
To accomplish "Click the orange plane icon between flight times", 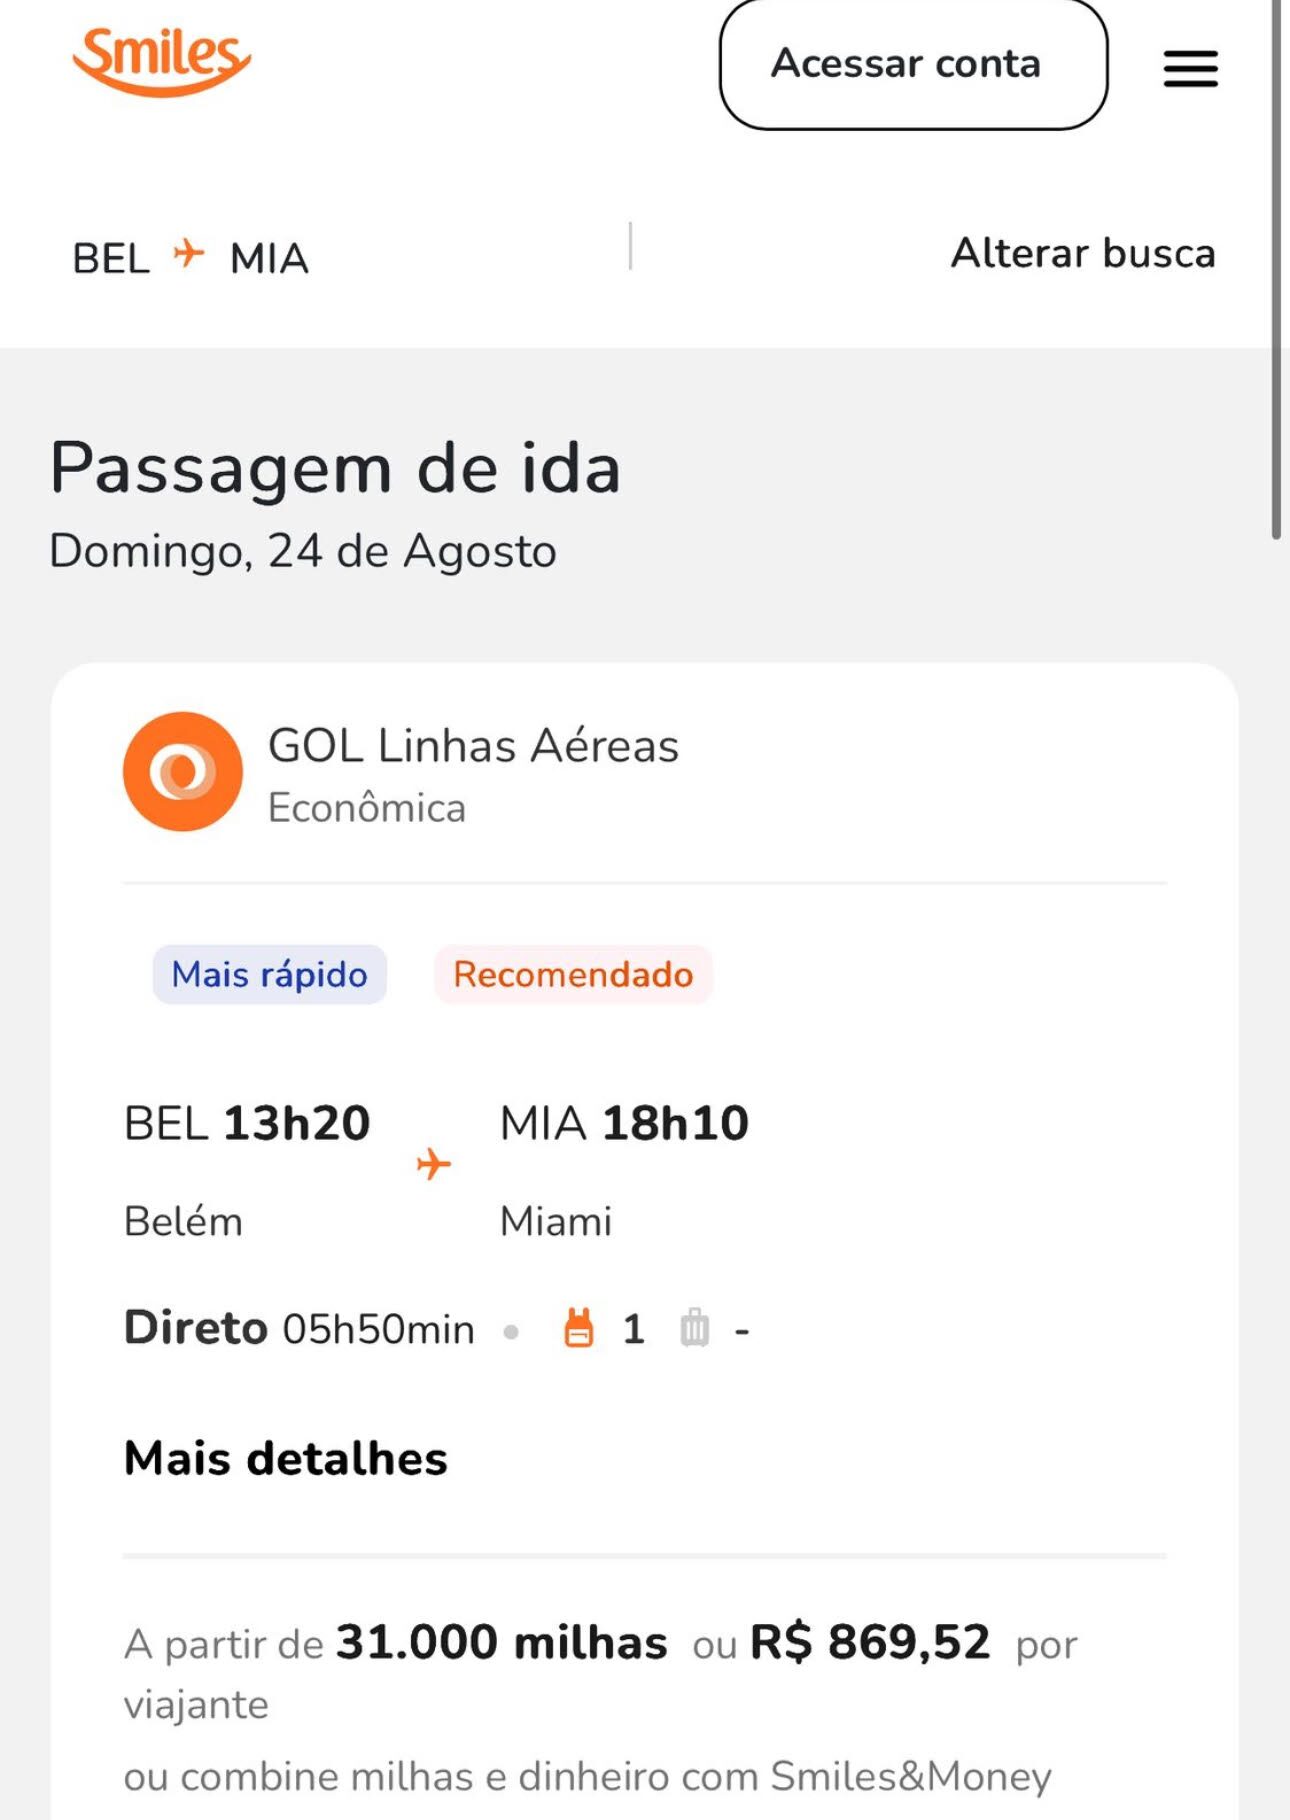I will [434, 1164].
